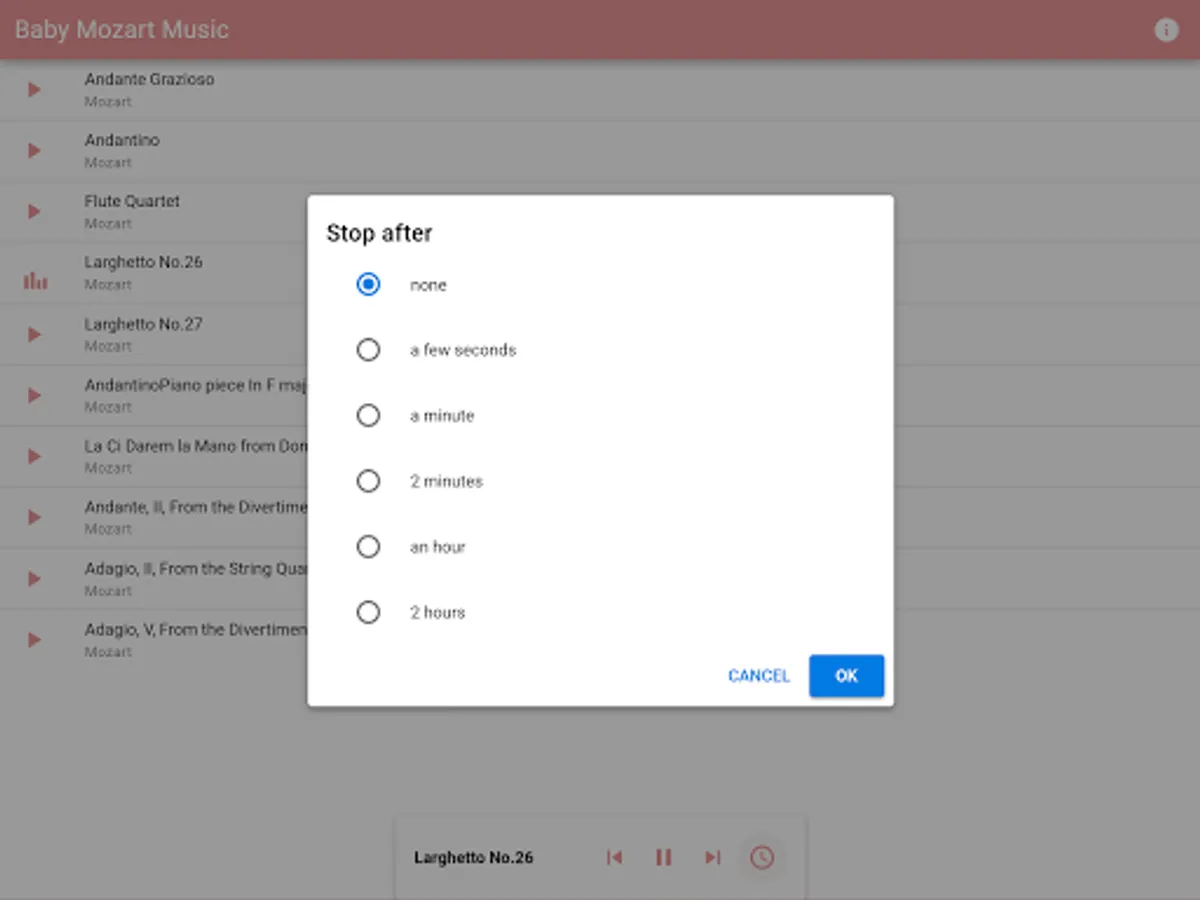
Task: Play Larghetto No.27 track
Action: pos(34,334)
